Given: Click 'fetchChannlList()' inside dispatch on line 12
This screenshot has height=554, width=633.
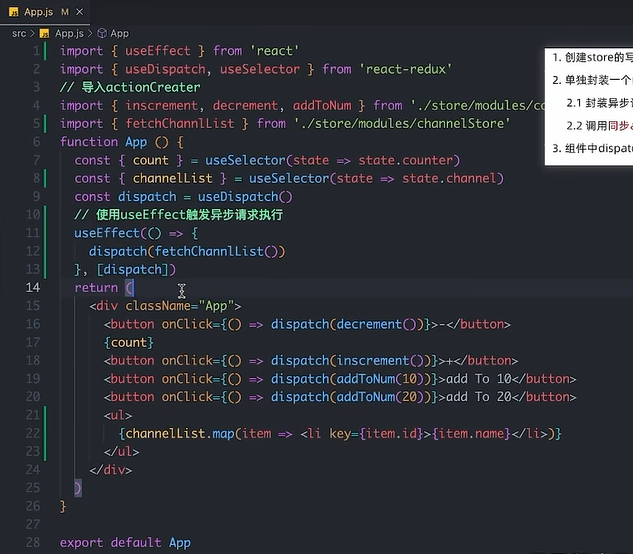Looking at the screenshot, I should [x=216, y=251].
